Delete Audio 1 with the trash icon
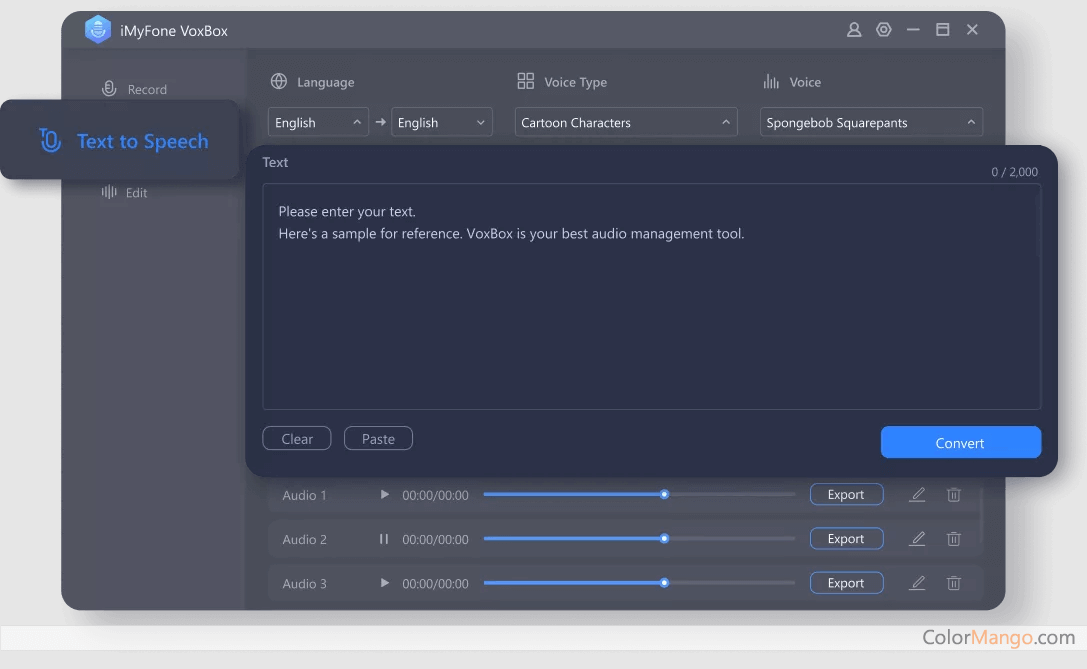This screenshot has height=669, width=1087. coord(954,495)
